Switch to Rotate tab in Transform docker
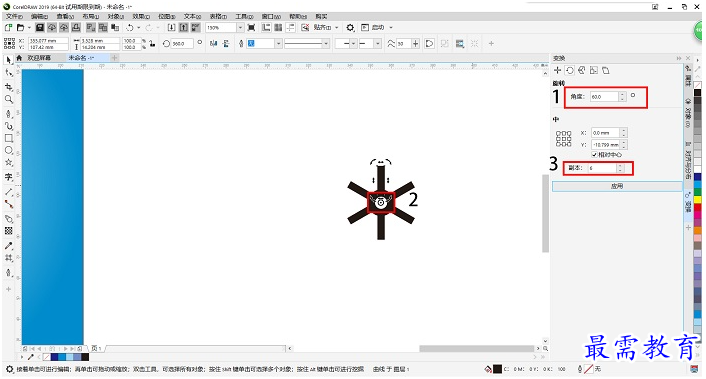This screenshot has height=379, width=706. [570, 70]
